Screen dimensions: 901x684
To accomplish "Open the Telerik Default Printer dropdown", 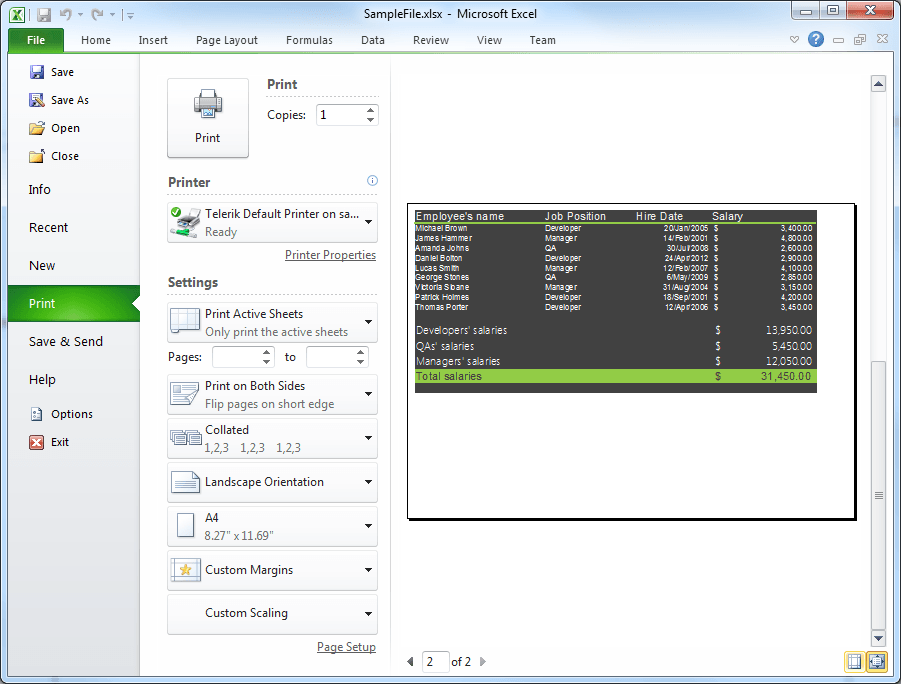I will click(272, 222).
